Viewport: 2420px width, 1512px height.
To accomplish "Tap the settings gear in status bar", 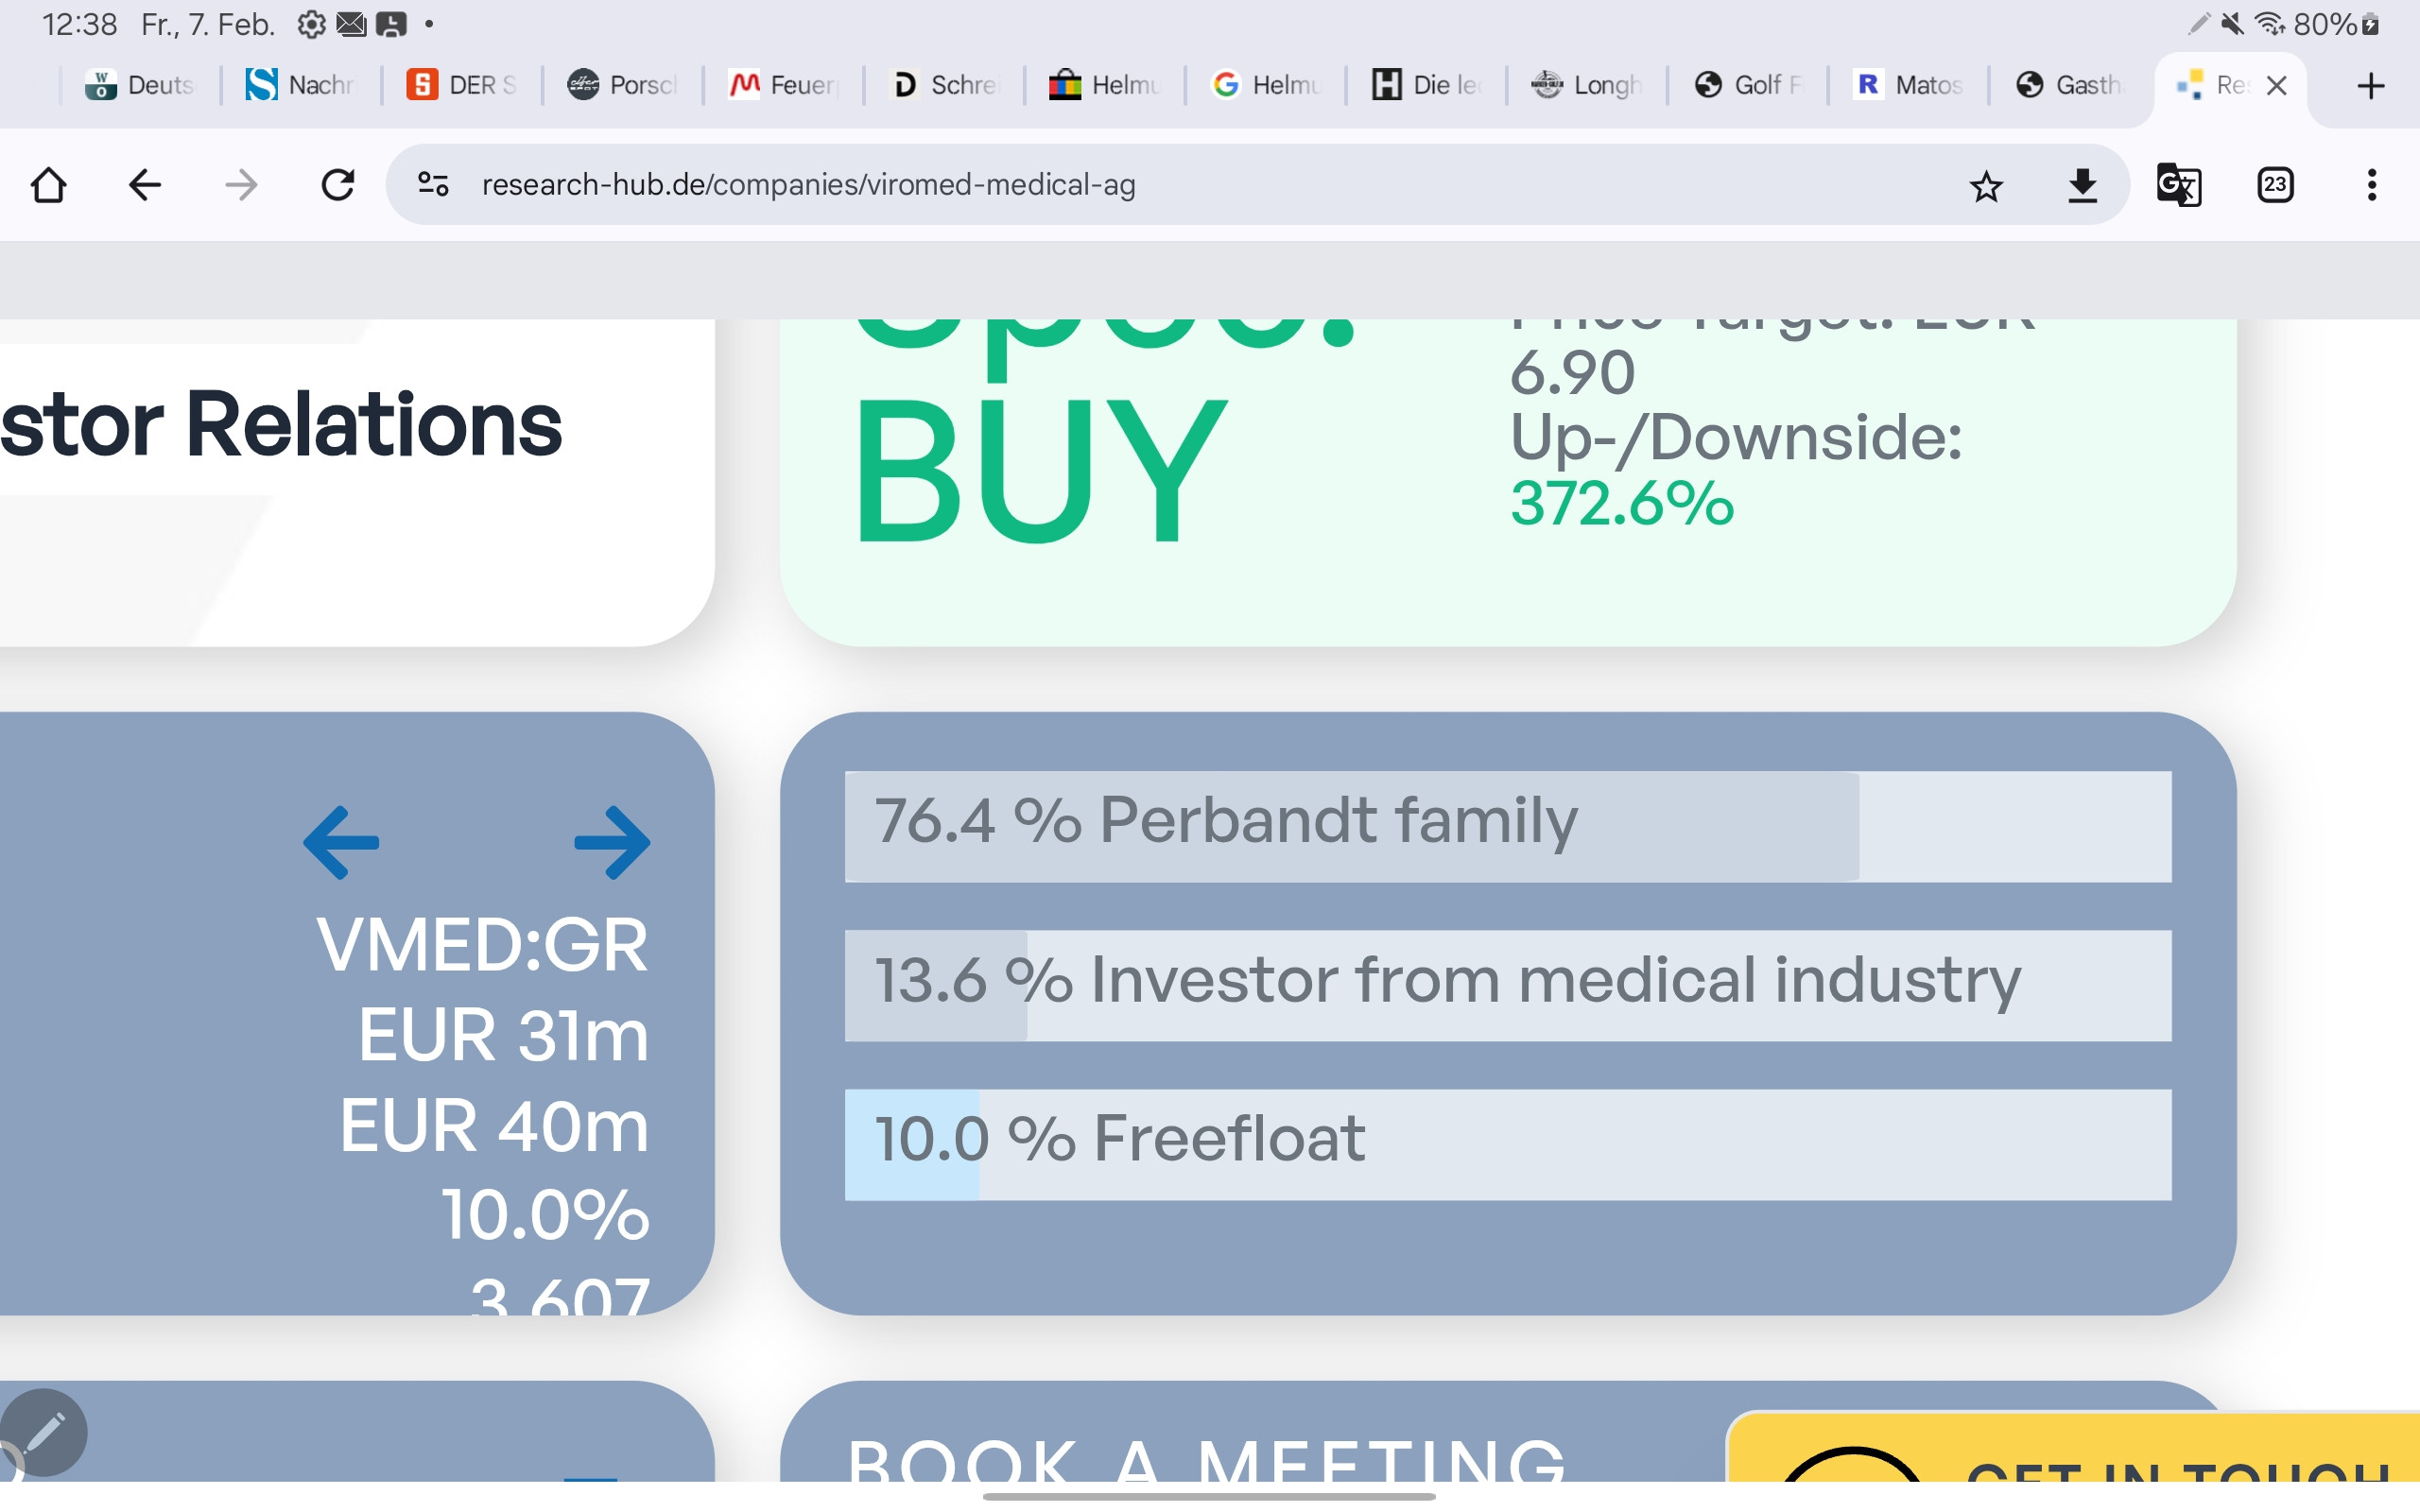I will coord(312,24).
